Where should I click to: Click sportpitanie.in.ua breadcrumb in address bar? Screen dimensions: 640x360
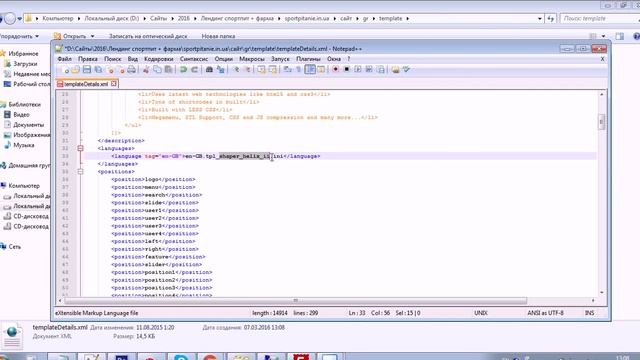tap(307, 19)
